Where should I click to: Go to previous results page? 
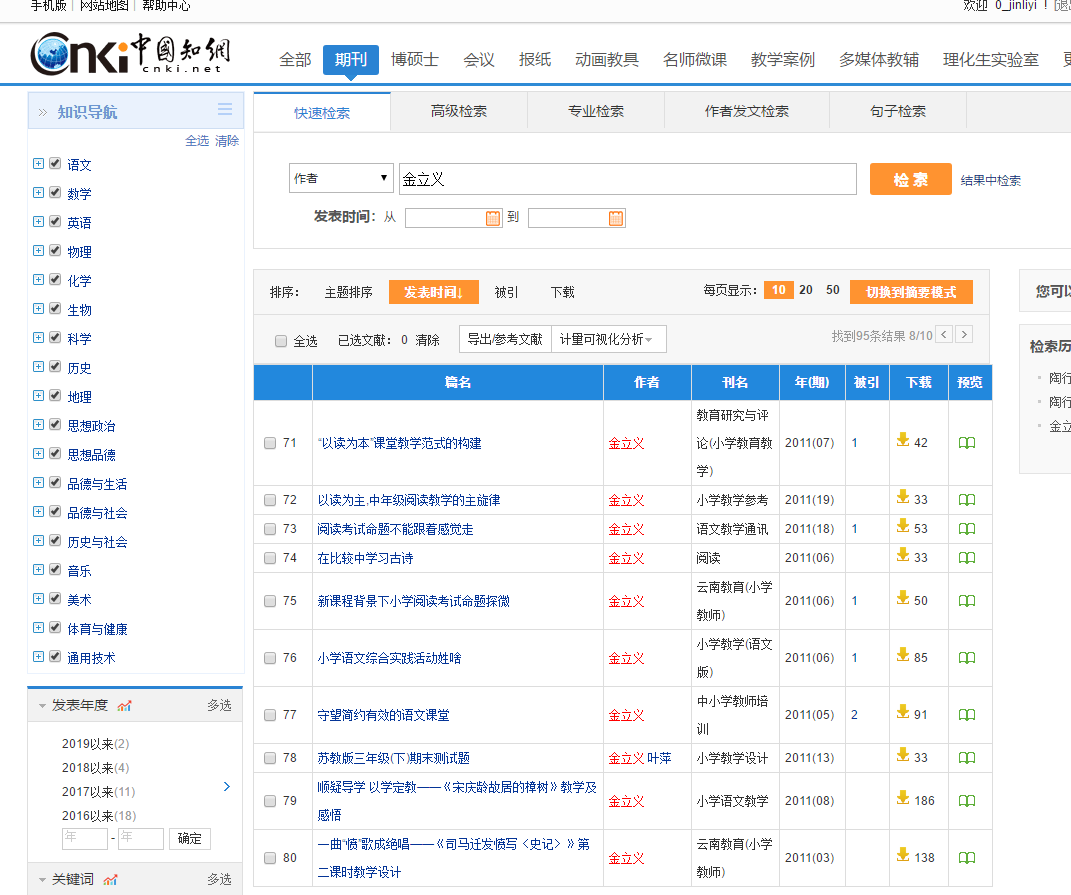point(944,335)
